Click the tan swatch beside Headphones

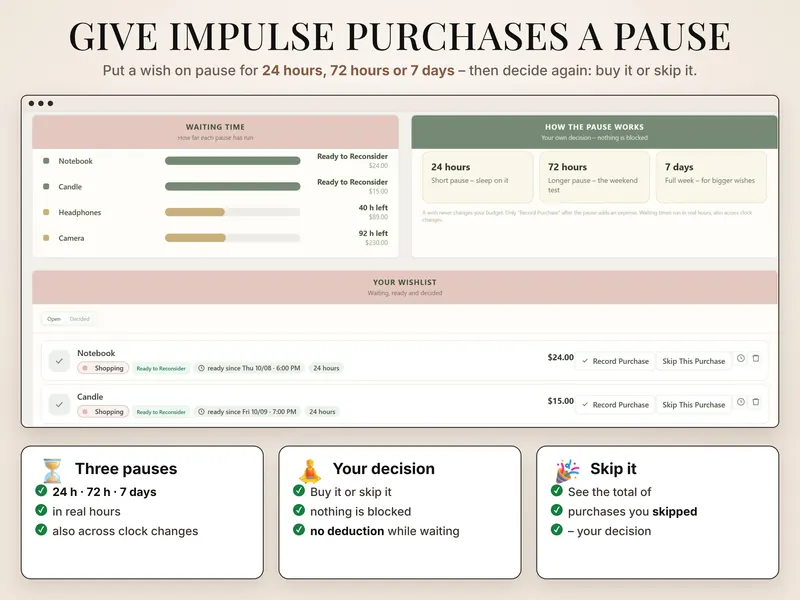point(46,212)
